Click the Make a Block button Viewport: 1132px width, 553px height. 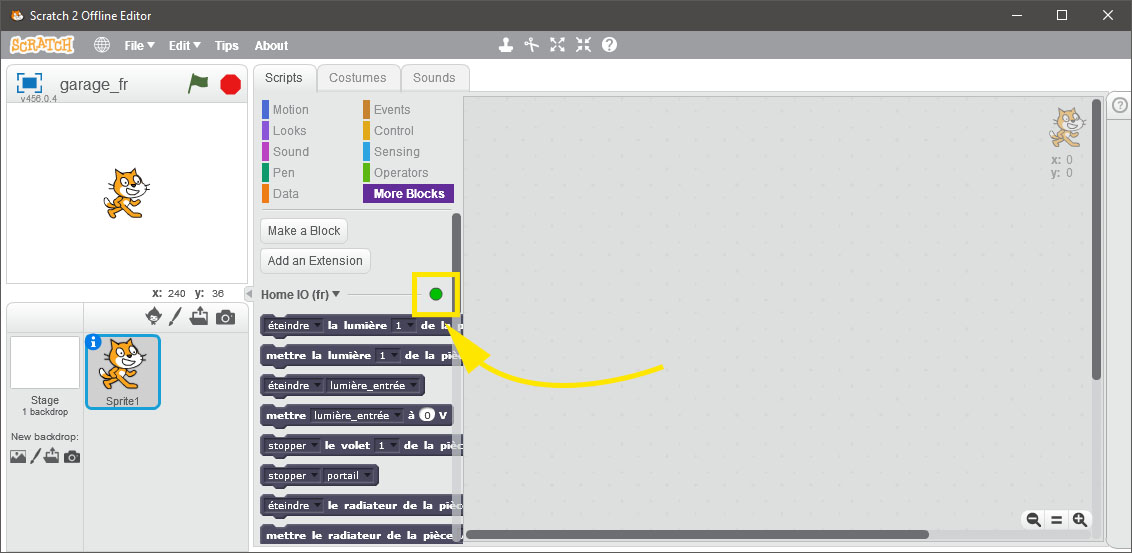pos(304,231)
